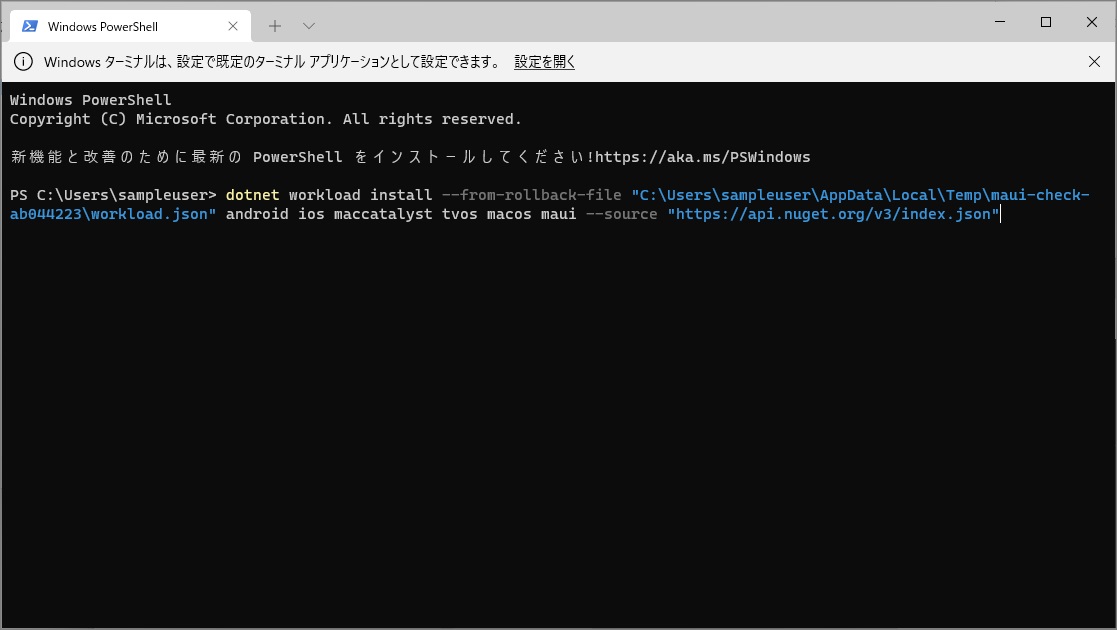Screen dimensions: 1117x630
Task: Click the word install in the command
Action: pyautogui.click(x=401, y=195)
